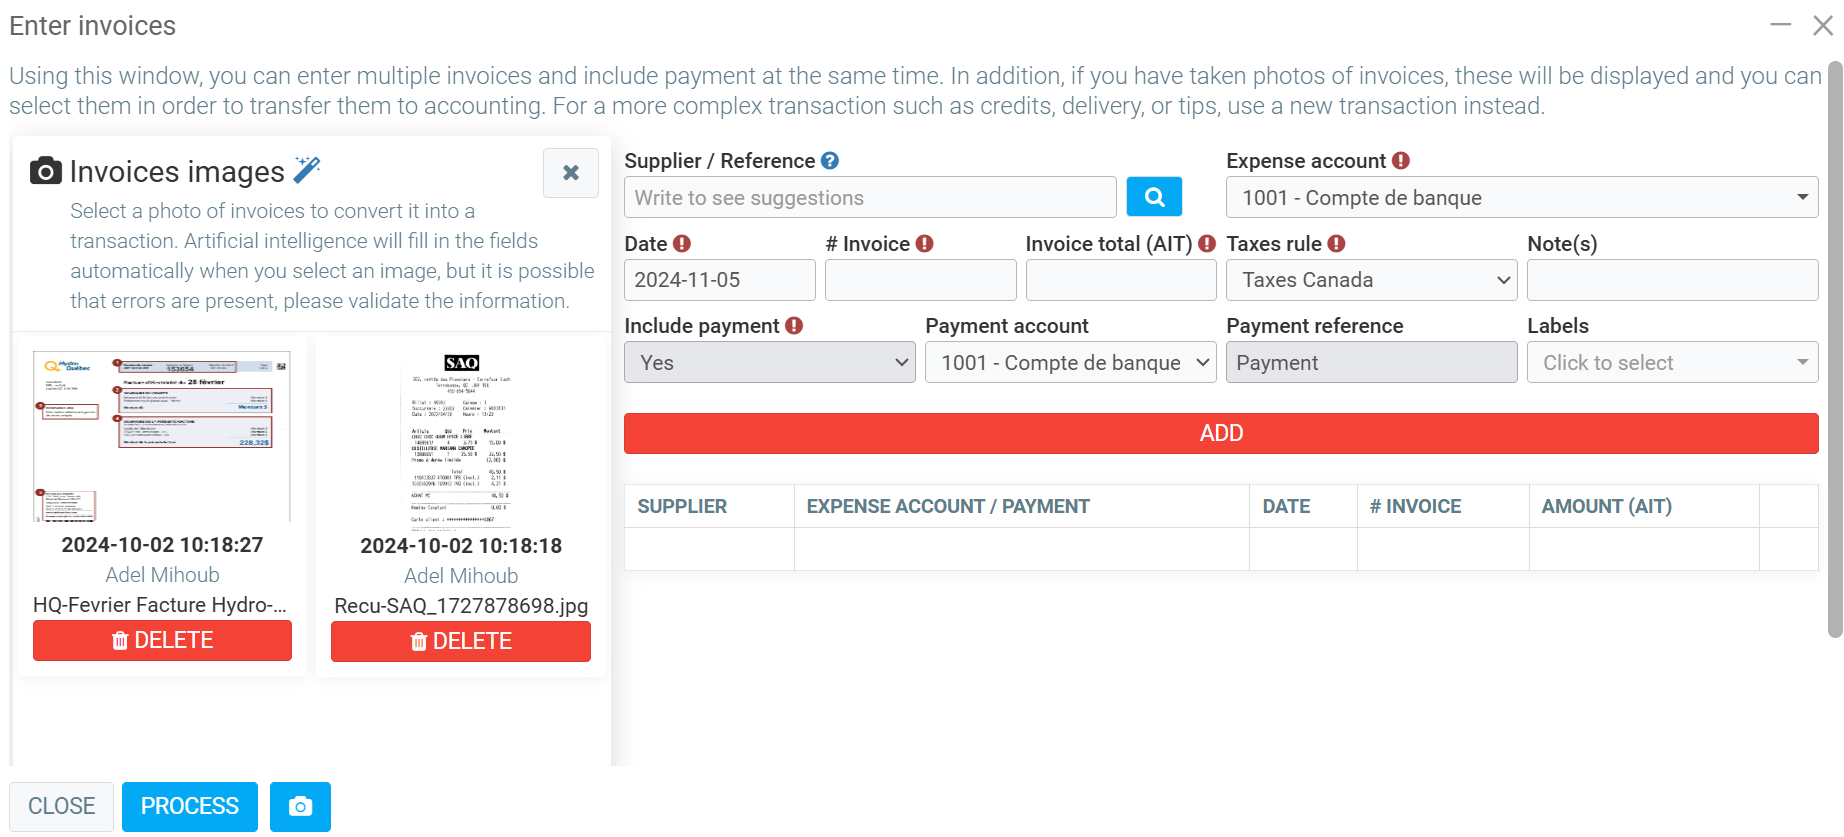This screenshot has height=837, width=1844.
Task: Select the Hydro-Québec invoice thumbnail
Action: [x=162, y=436]
